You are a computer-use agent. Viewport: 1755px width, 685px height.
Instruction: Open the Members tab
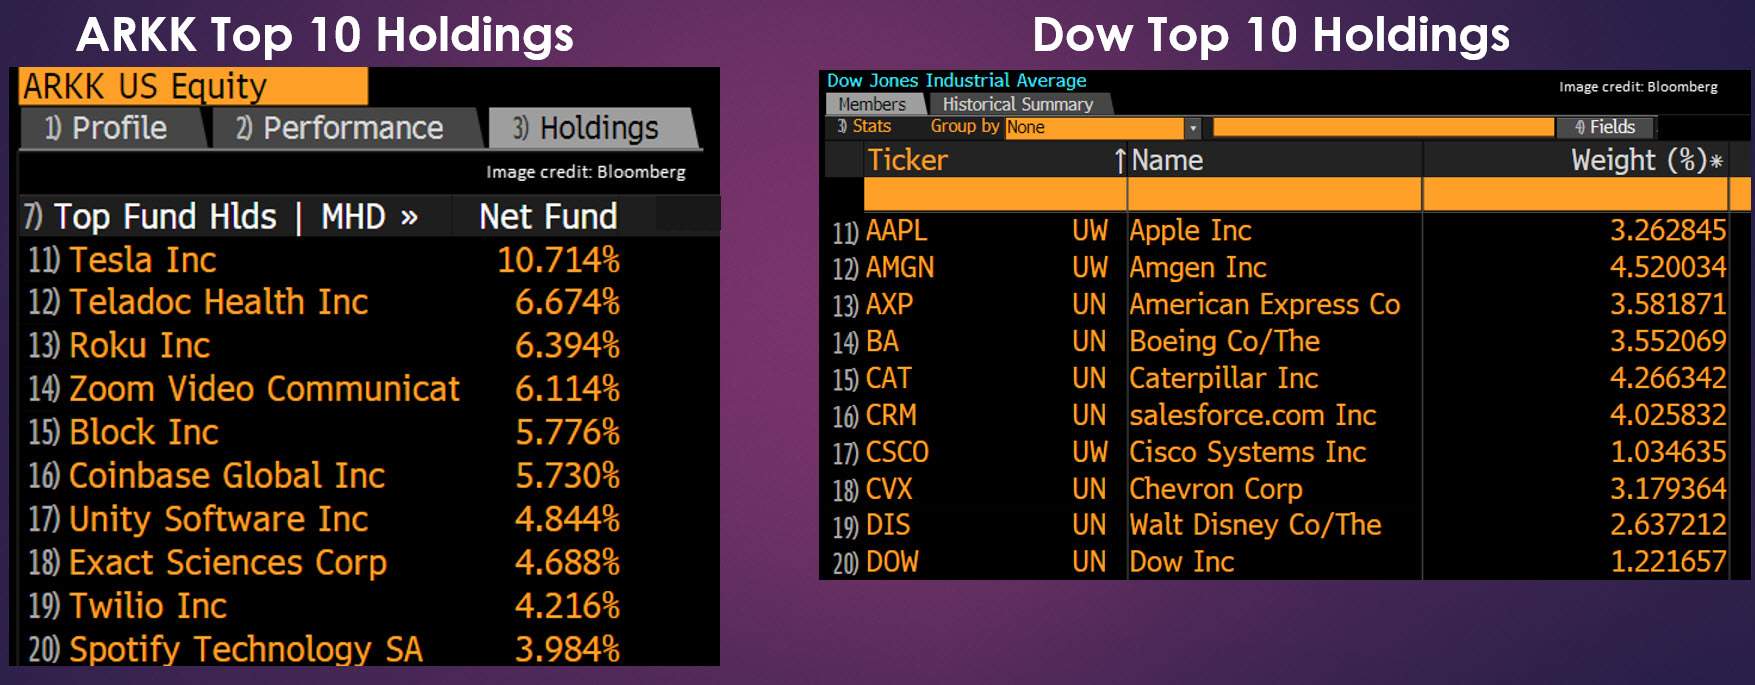coord(872,104)
